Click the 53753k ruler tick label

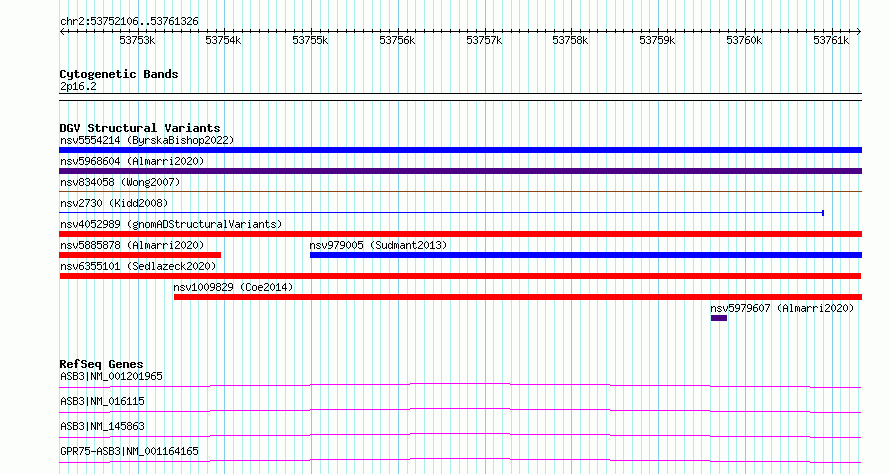(x=137, y=40)
